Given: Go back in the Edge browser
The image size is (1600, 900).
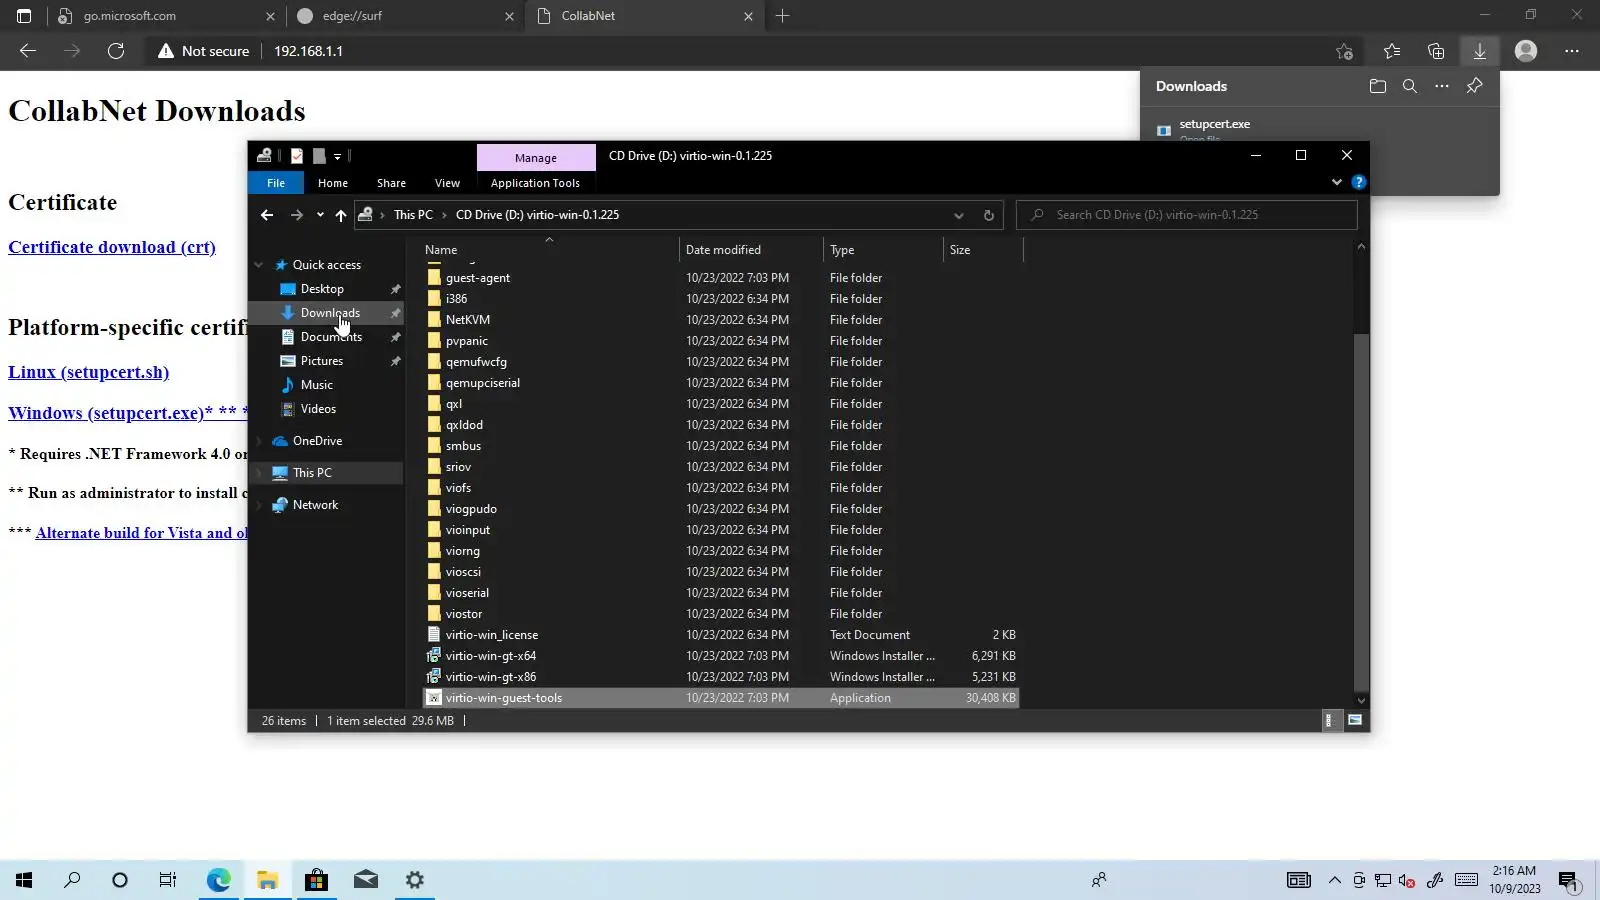Looking at the screenshot, I should pos(28,51).
